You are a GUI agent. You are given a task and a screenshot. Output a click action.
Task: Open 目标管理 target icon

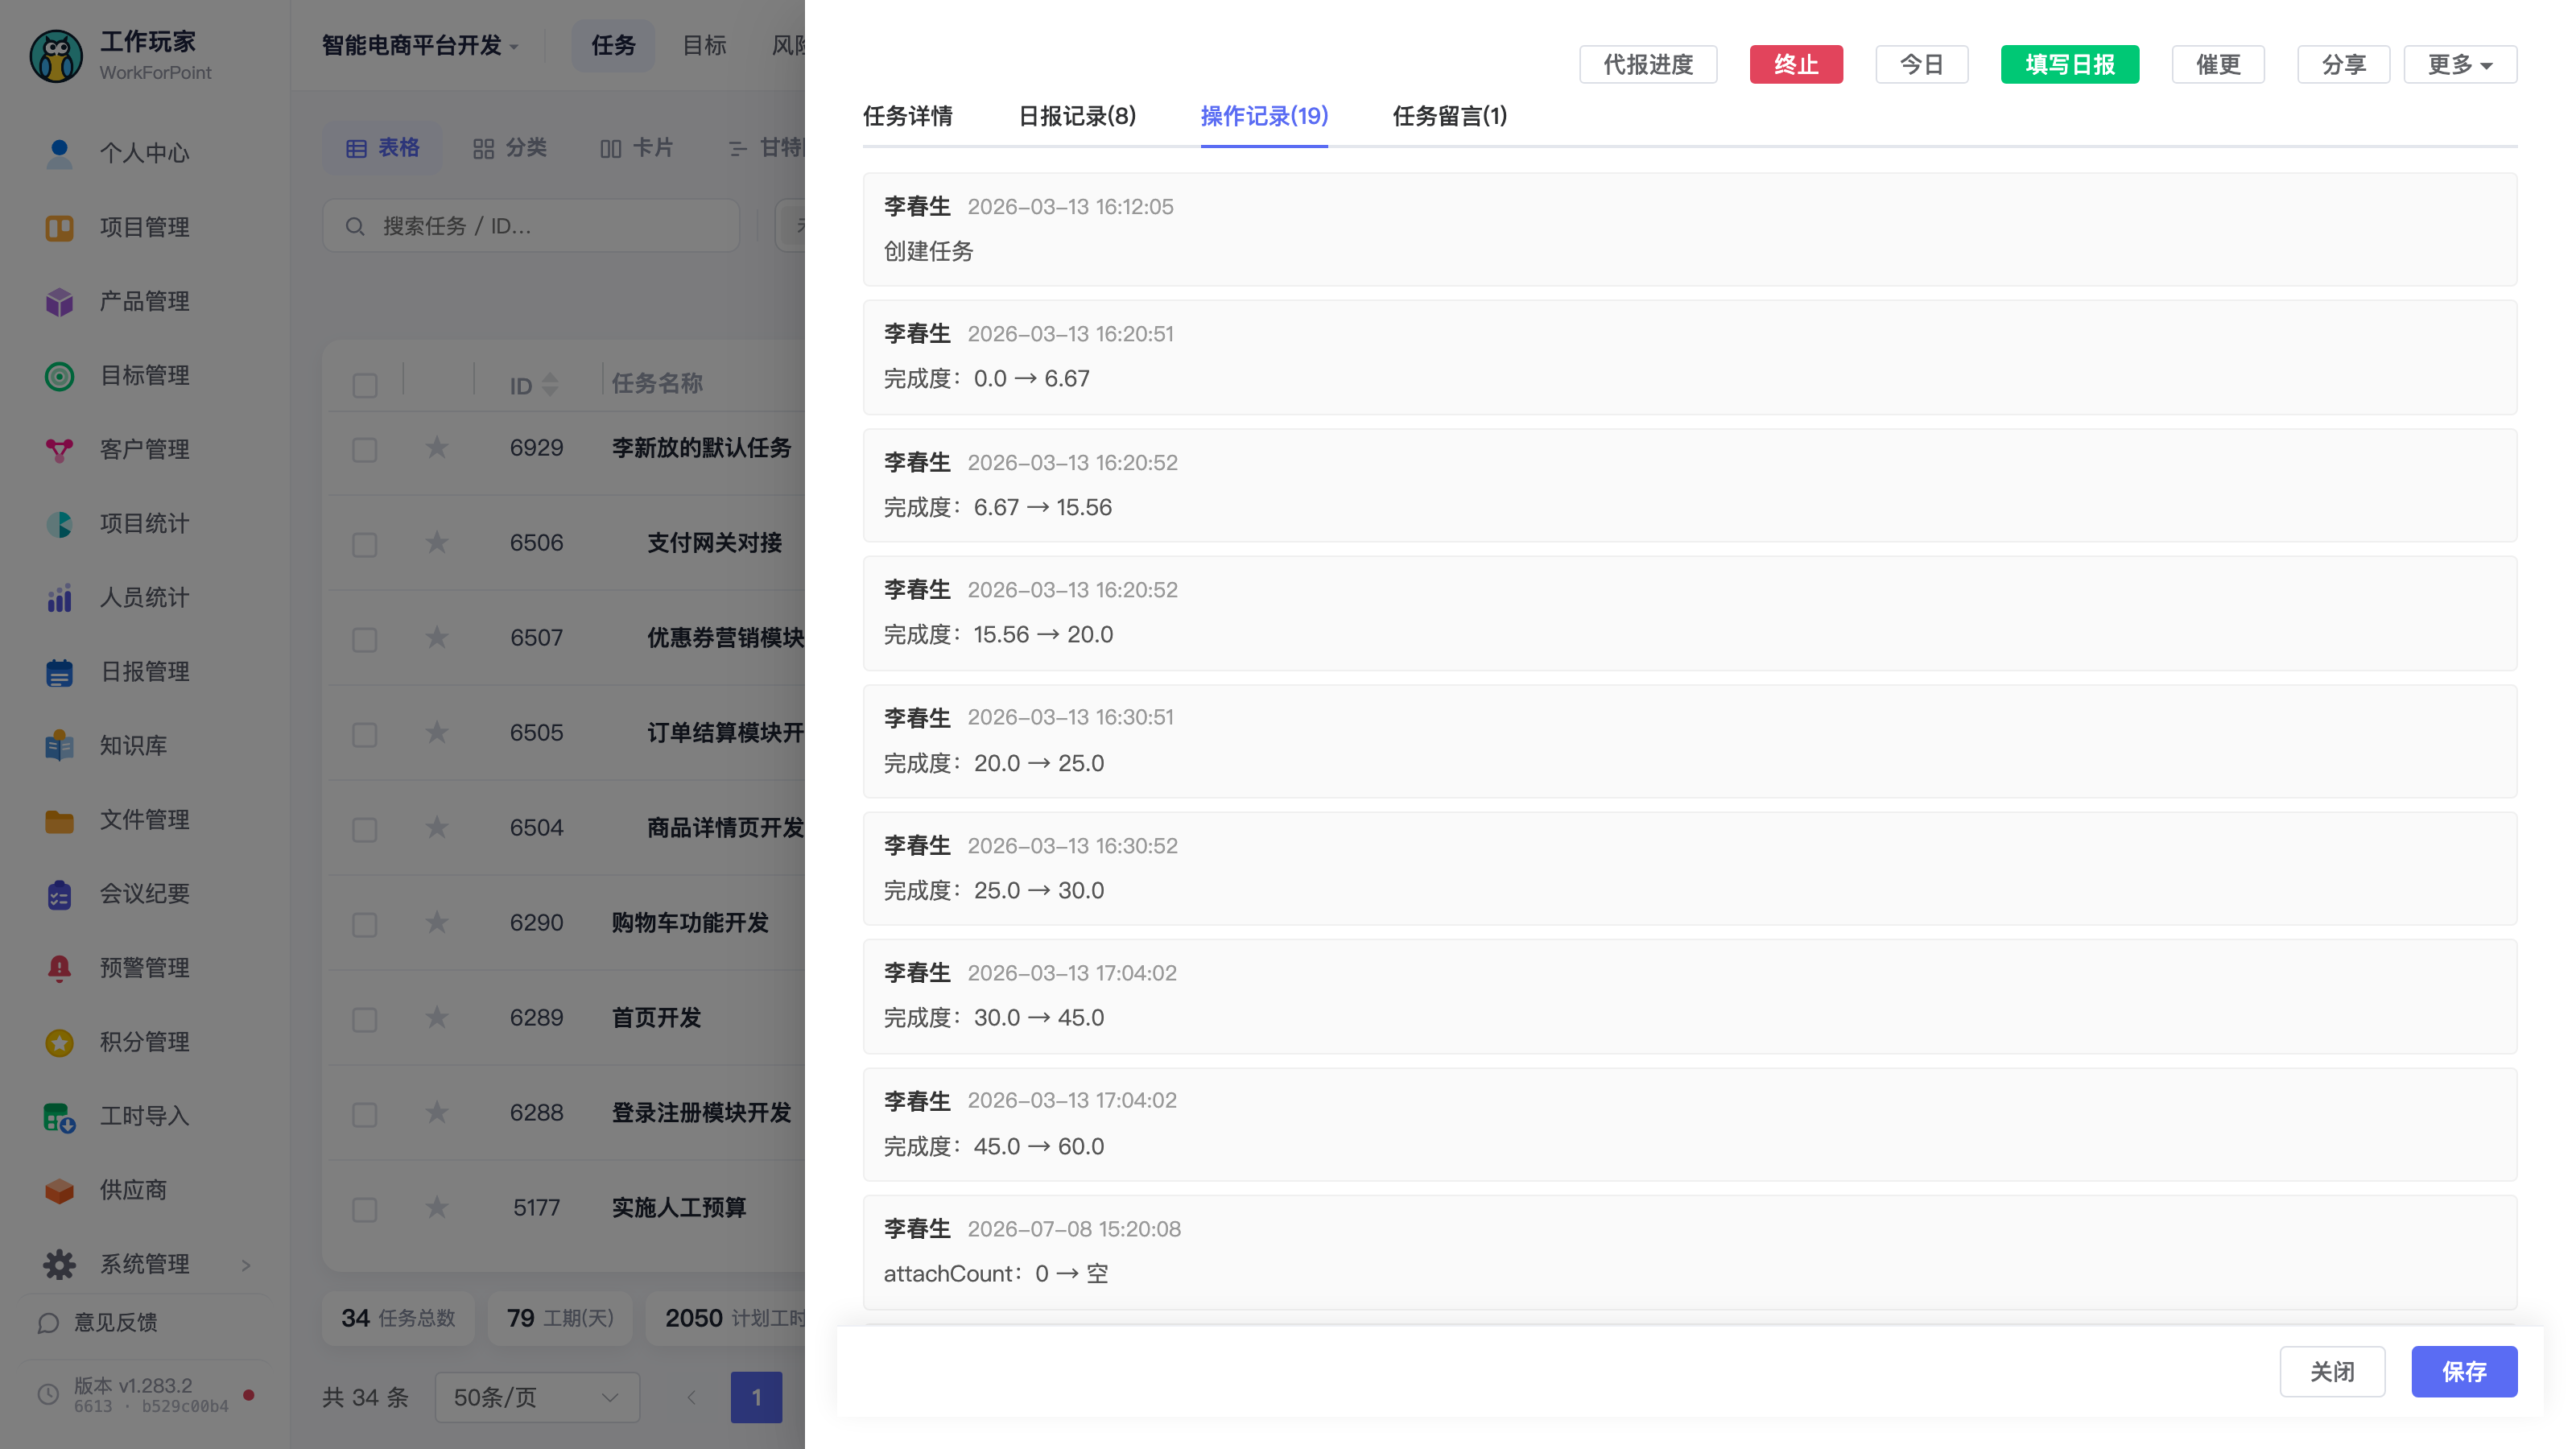(59, 375)
